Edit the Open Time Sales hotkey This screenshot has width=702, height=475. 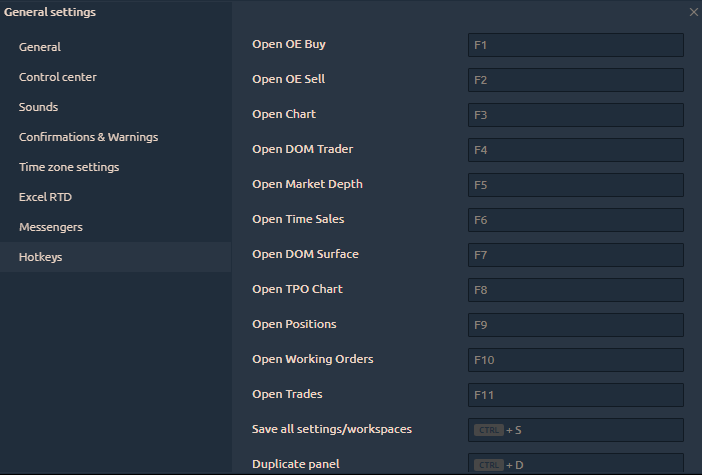pos(575,220)
